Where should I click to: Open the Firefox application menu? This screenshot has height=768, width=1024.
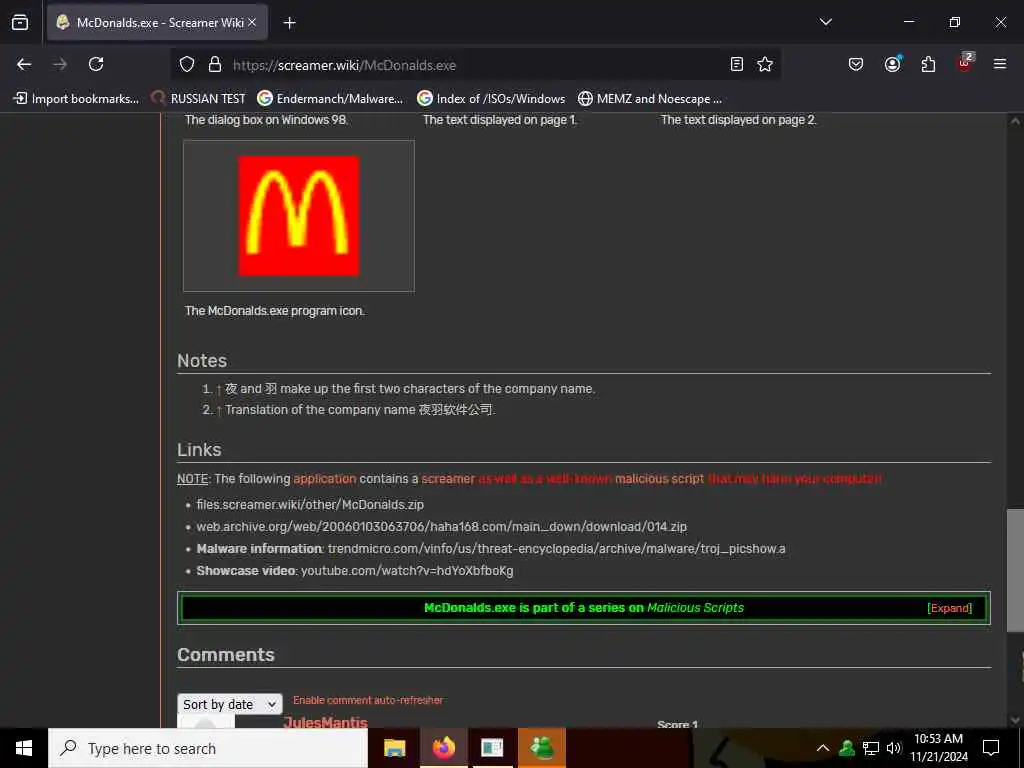(1000, 64)
